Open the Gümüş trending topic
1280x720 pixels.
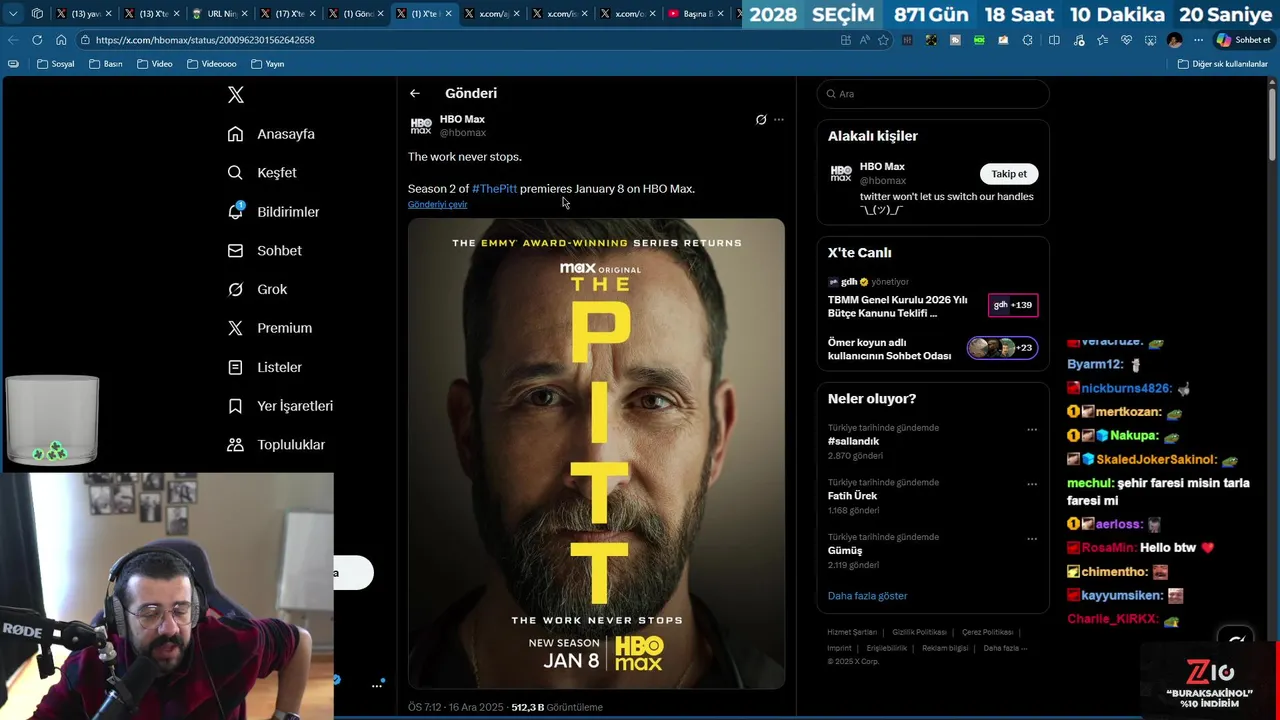(845, 551)
